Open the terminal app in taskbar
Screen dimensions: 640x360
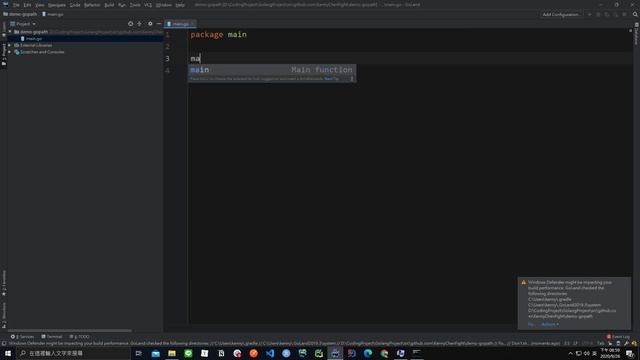point(417,353)
